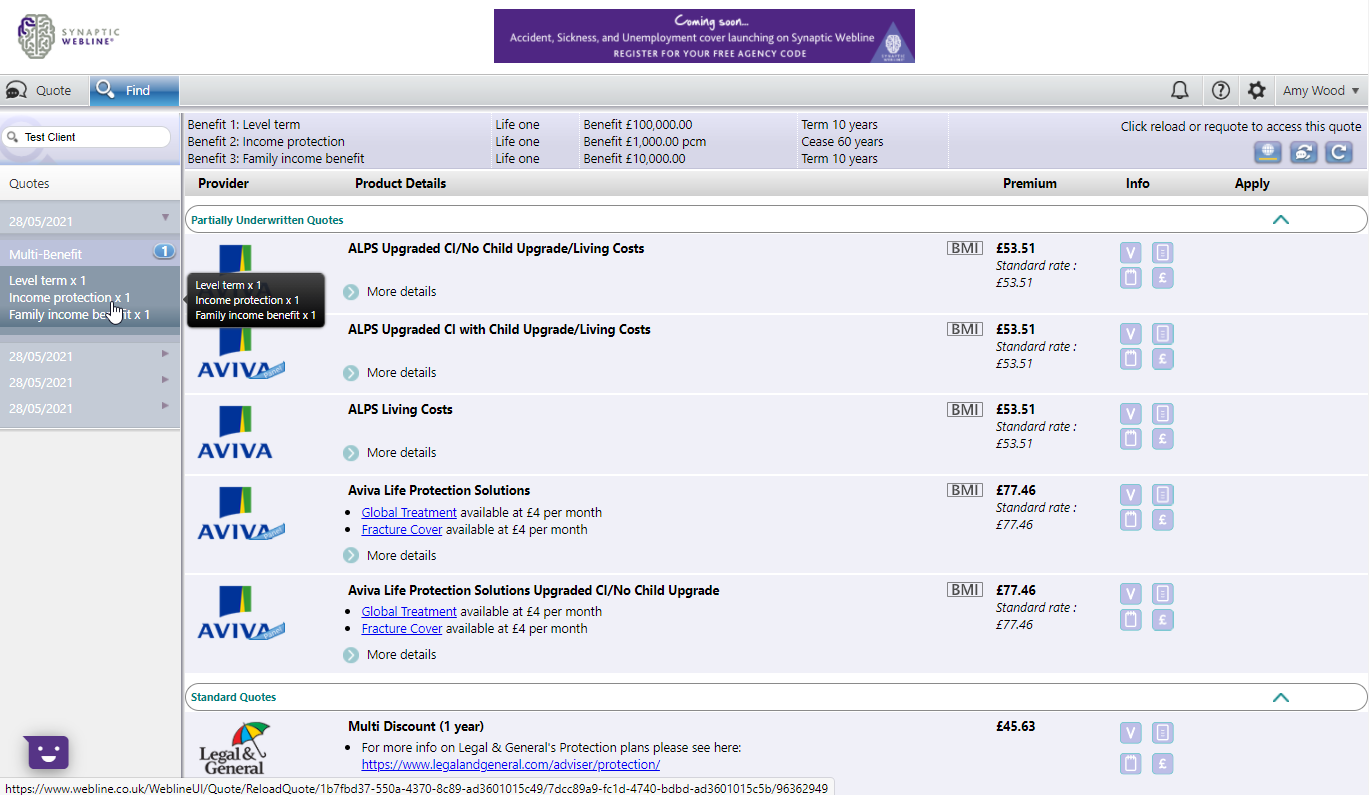Image resolution: width=1369 pixels, height=795 pixels.
Task: Open the Amy Wood user dropdown
Action: 1321,90
